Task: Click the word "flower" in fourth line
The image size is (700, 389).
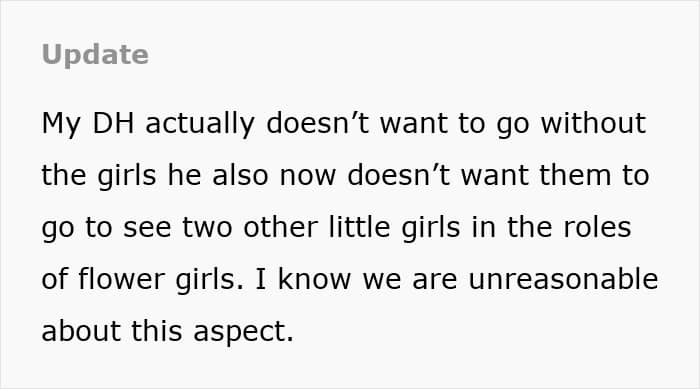Action: click(121, 278)
